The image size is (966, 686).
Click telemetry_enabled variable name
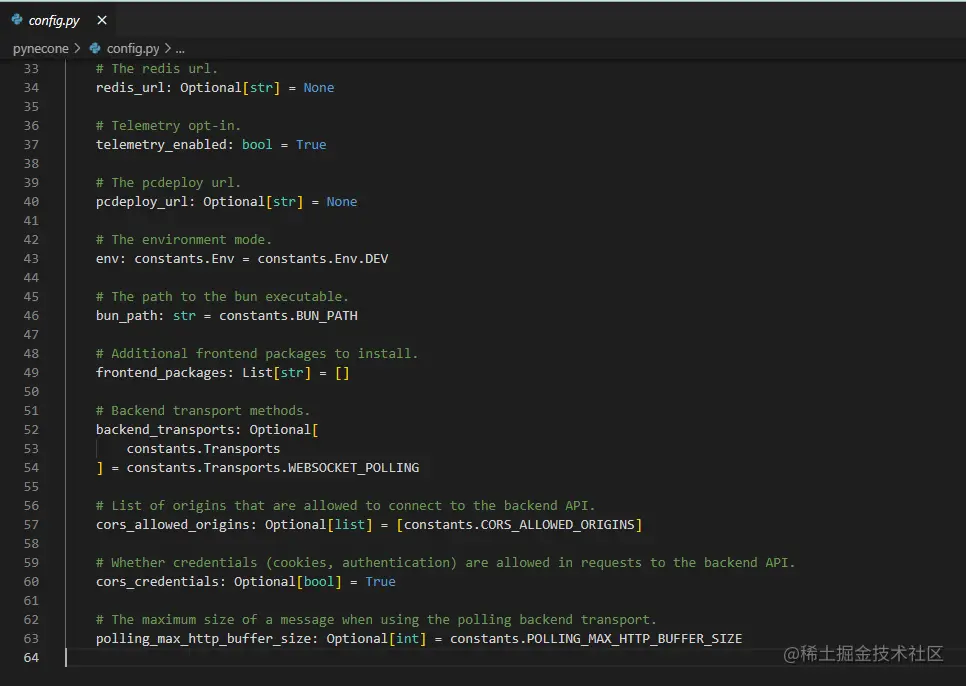tap(161, 145)
